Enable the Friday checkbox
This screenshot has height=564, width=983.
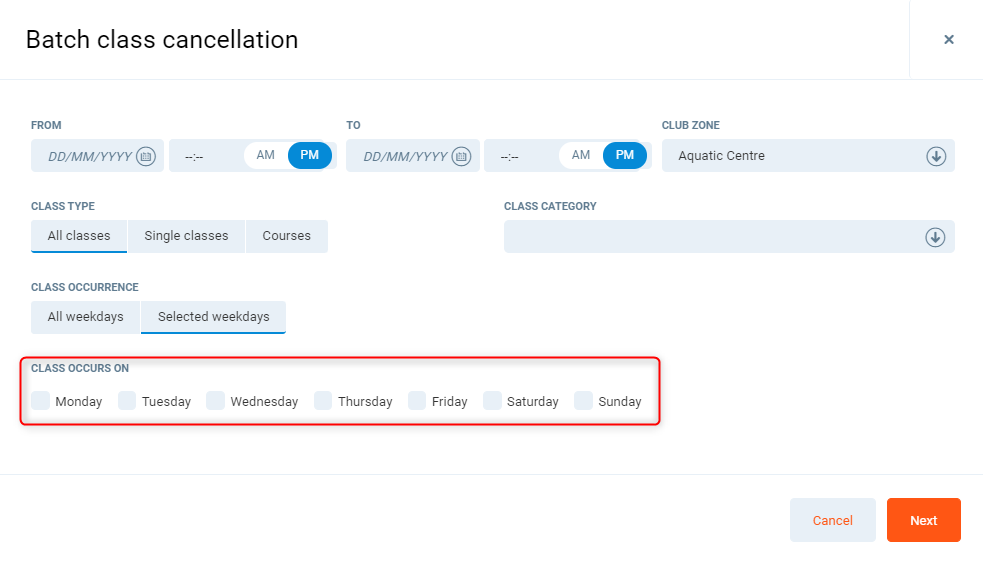tap(417, 401)
